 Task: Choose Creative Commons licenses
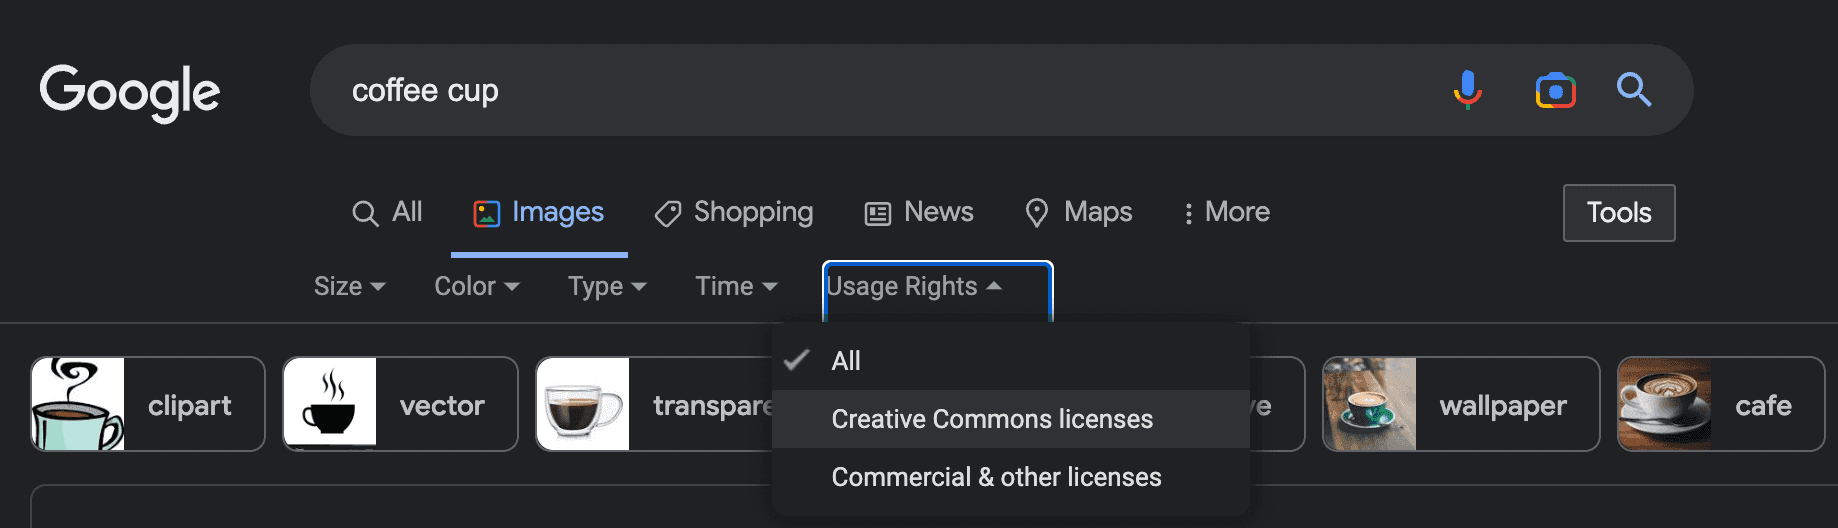coord(1011,419)
